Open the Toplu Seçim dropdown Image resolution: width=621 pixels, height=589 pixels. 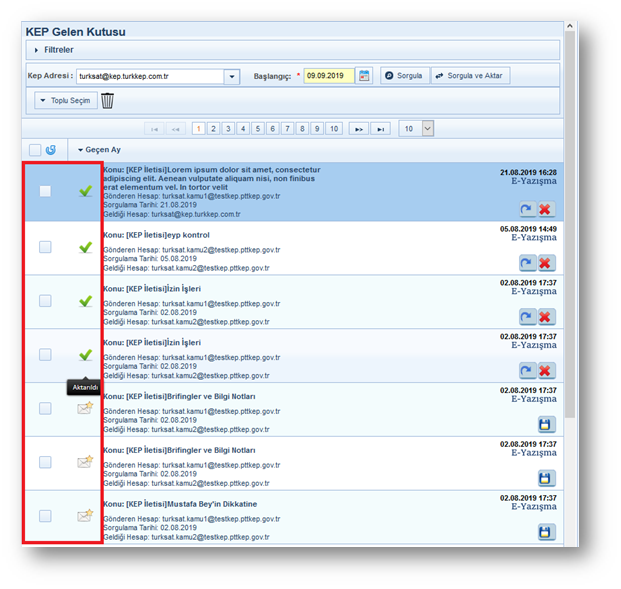[x=65, y=100]
